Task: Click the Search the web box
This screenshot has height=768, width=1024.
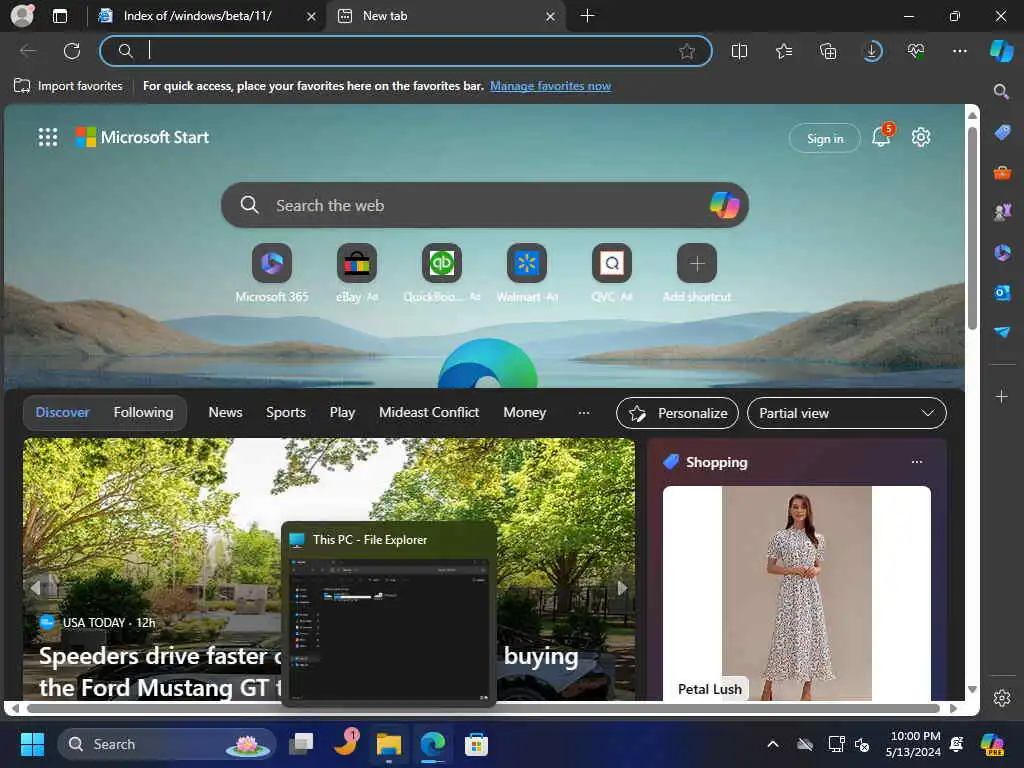Action: [x=485, y=205]
